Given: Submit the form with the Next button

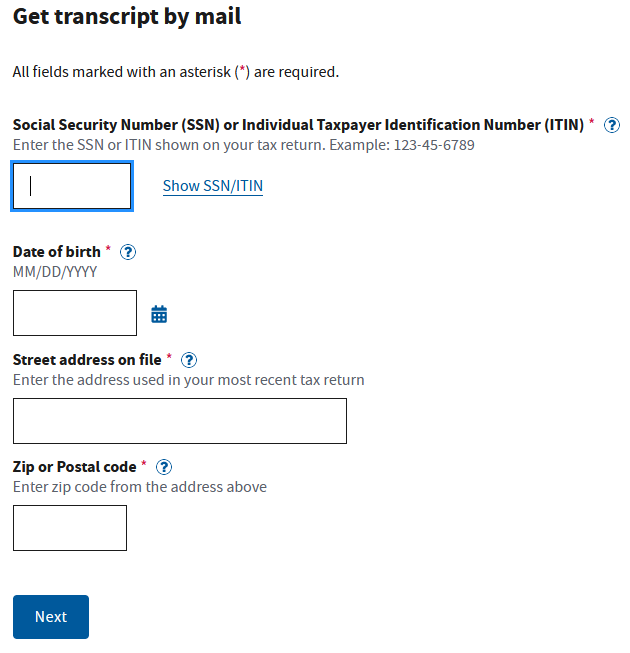Looking at the screenshot, I should (51, 617).
